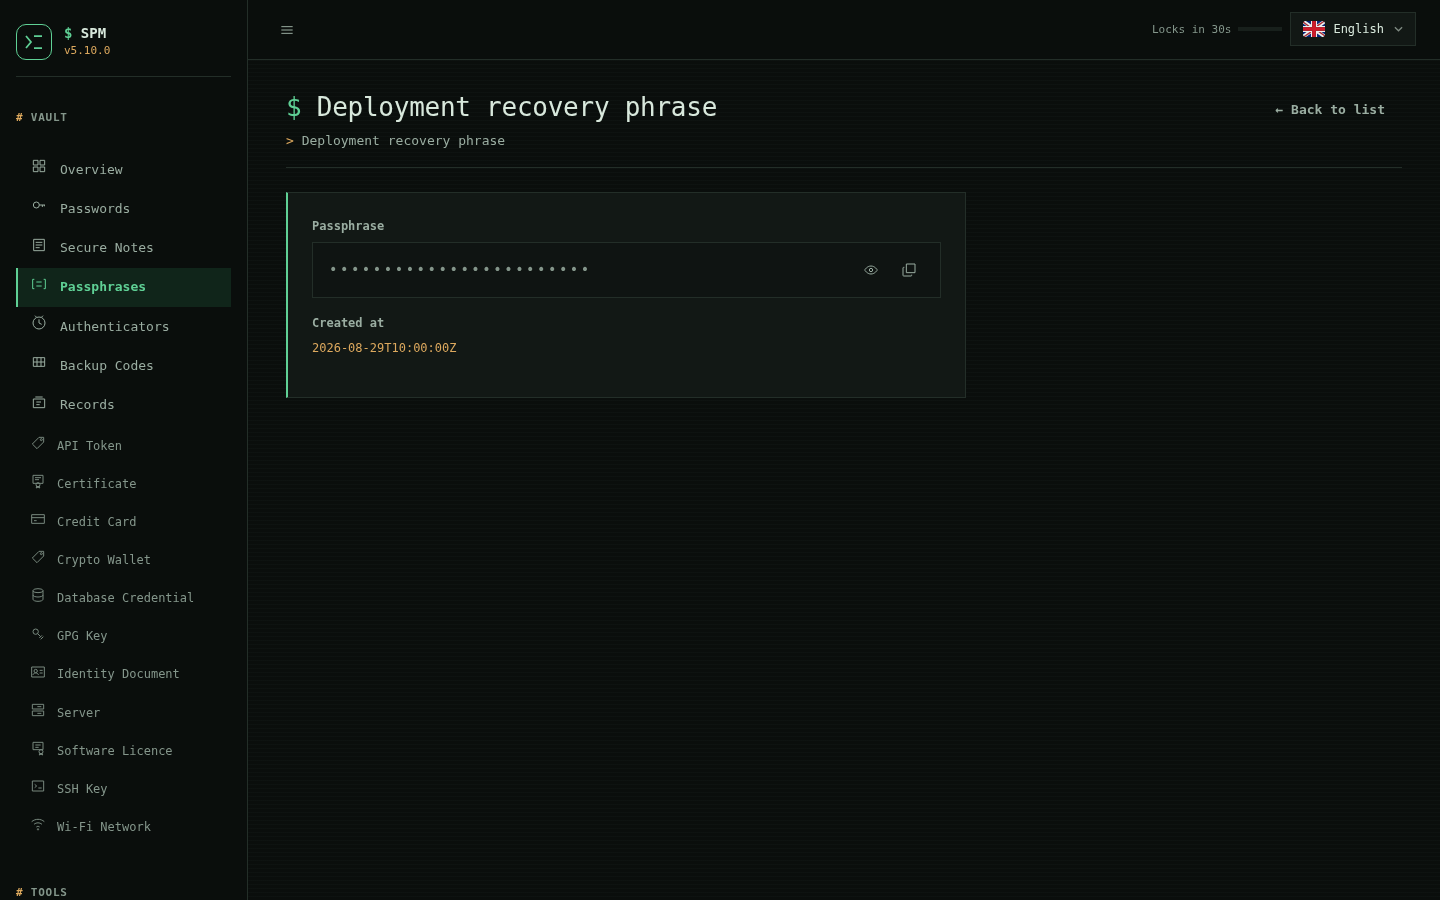Click the masked passphrase field

point(626,270)
